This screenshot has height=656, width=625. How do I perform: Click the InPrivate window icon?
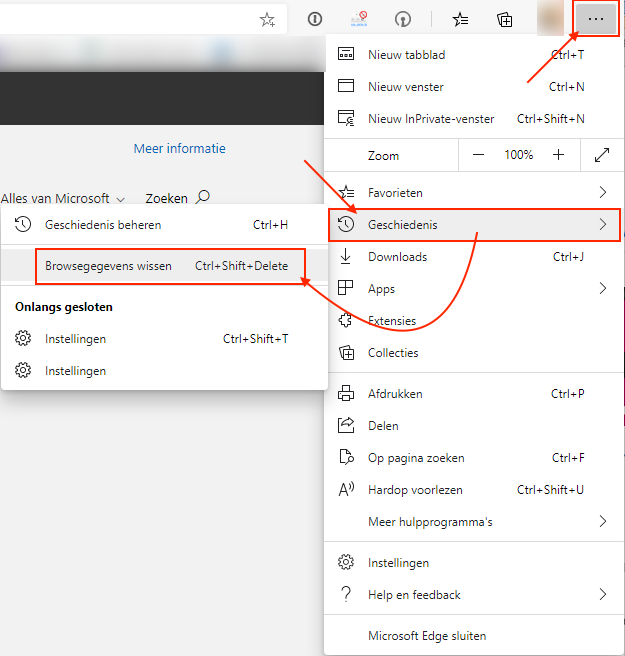[x=346, y=118]
